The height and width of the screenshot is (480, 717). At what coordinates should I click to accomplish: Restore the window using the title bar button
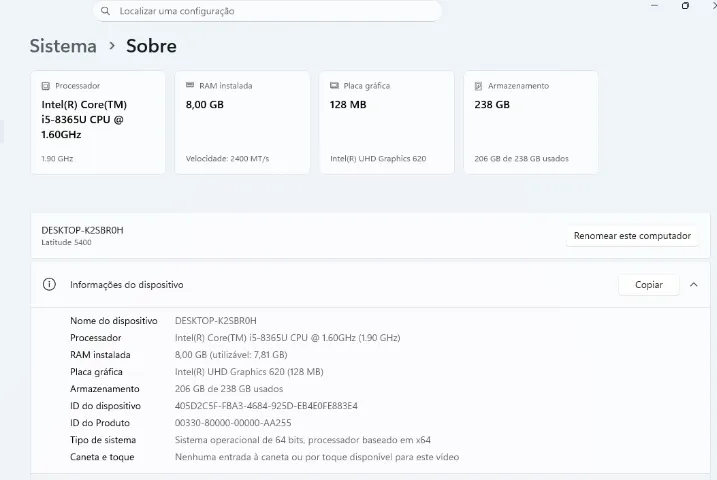coord(685,5)
